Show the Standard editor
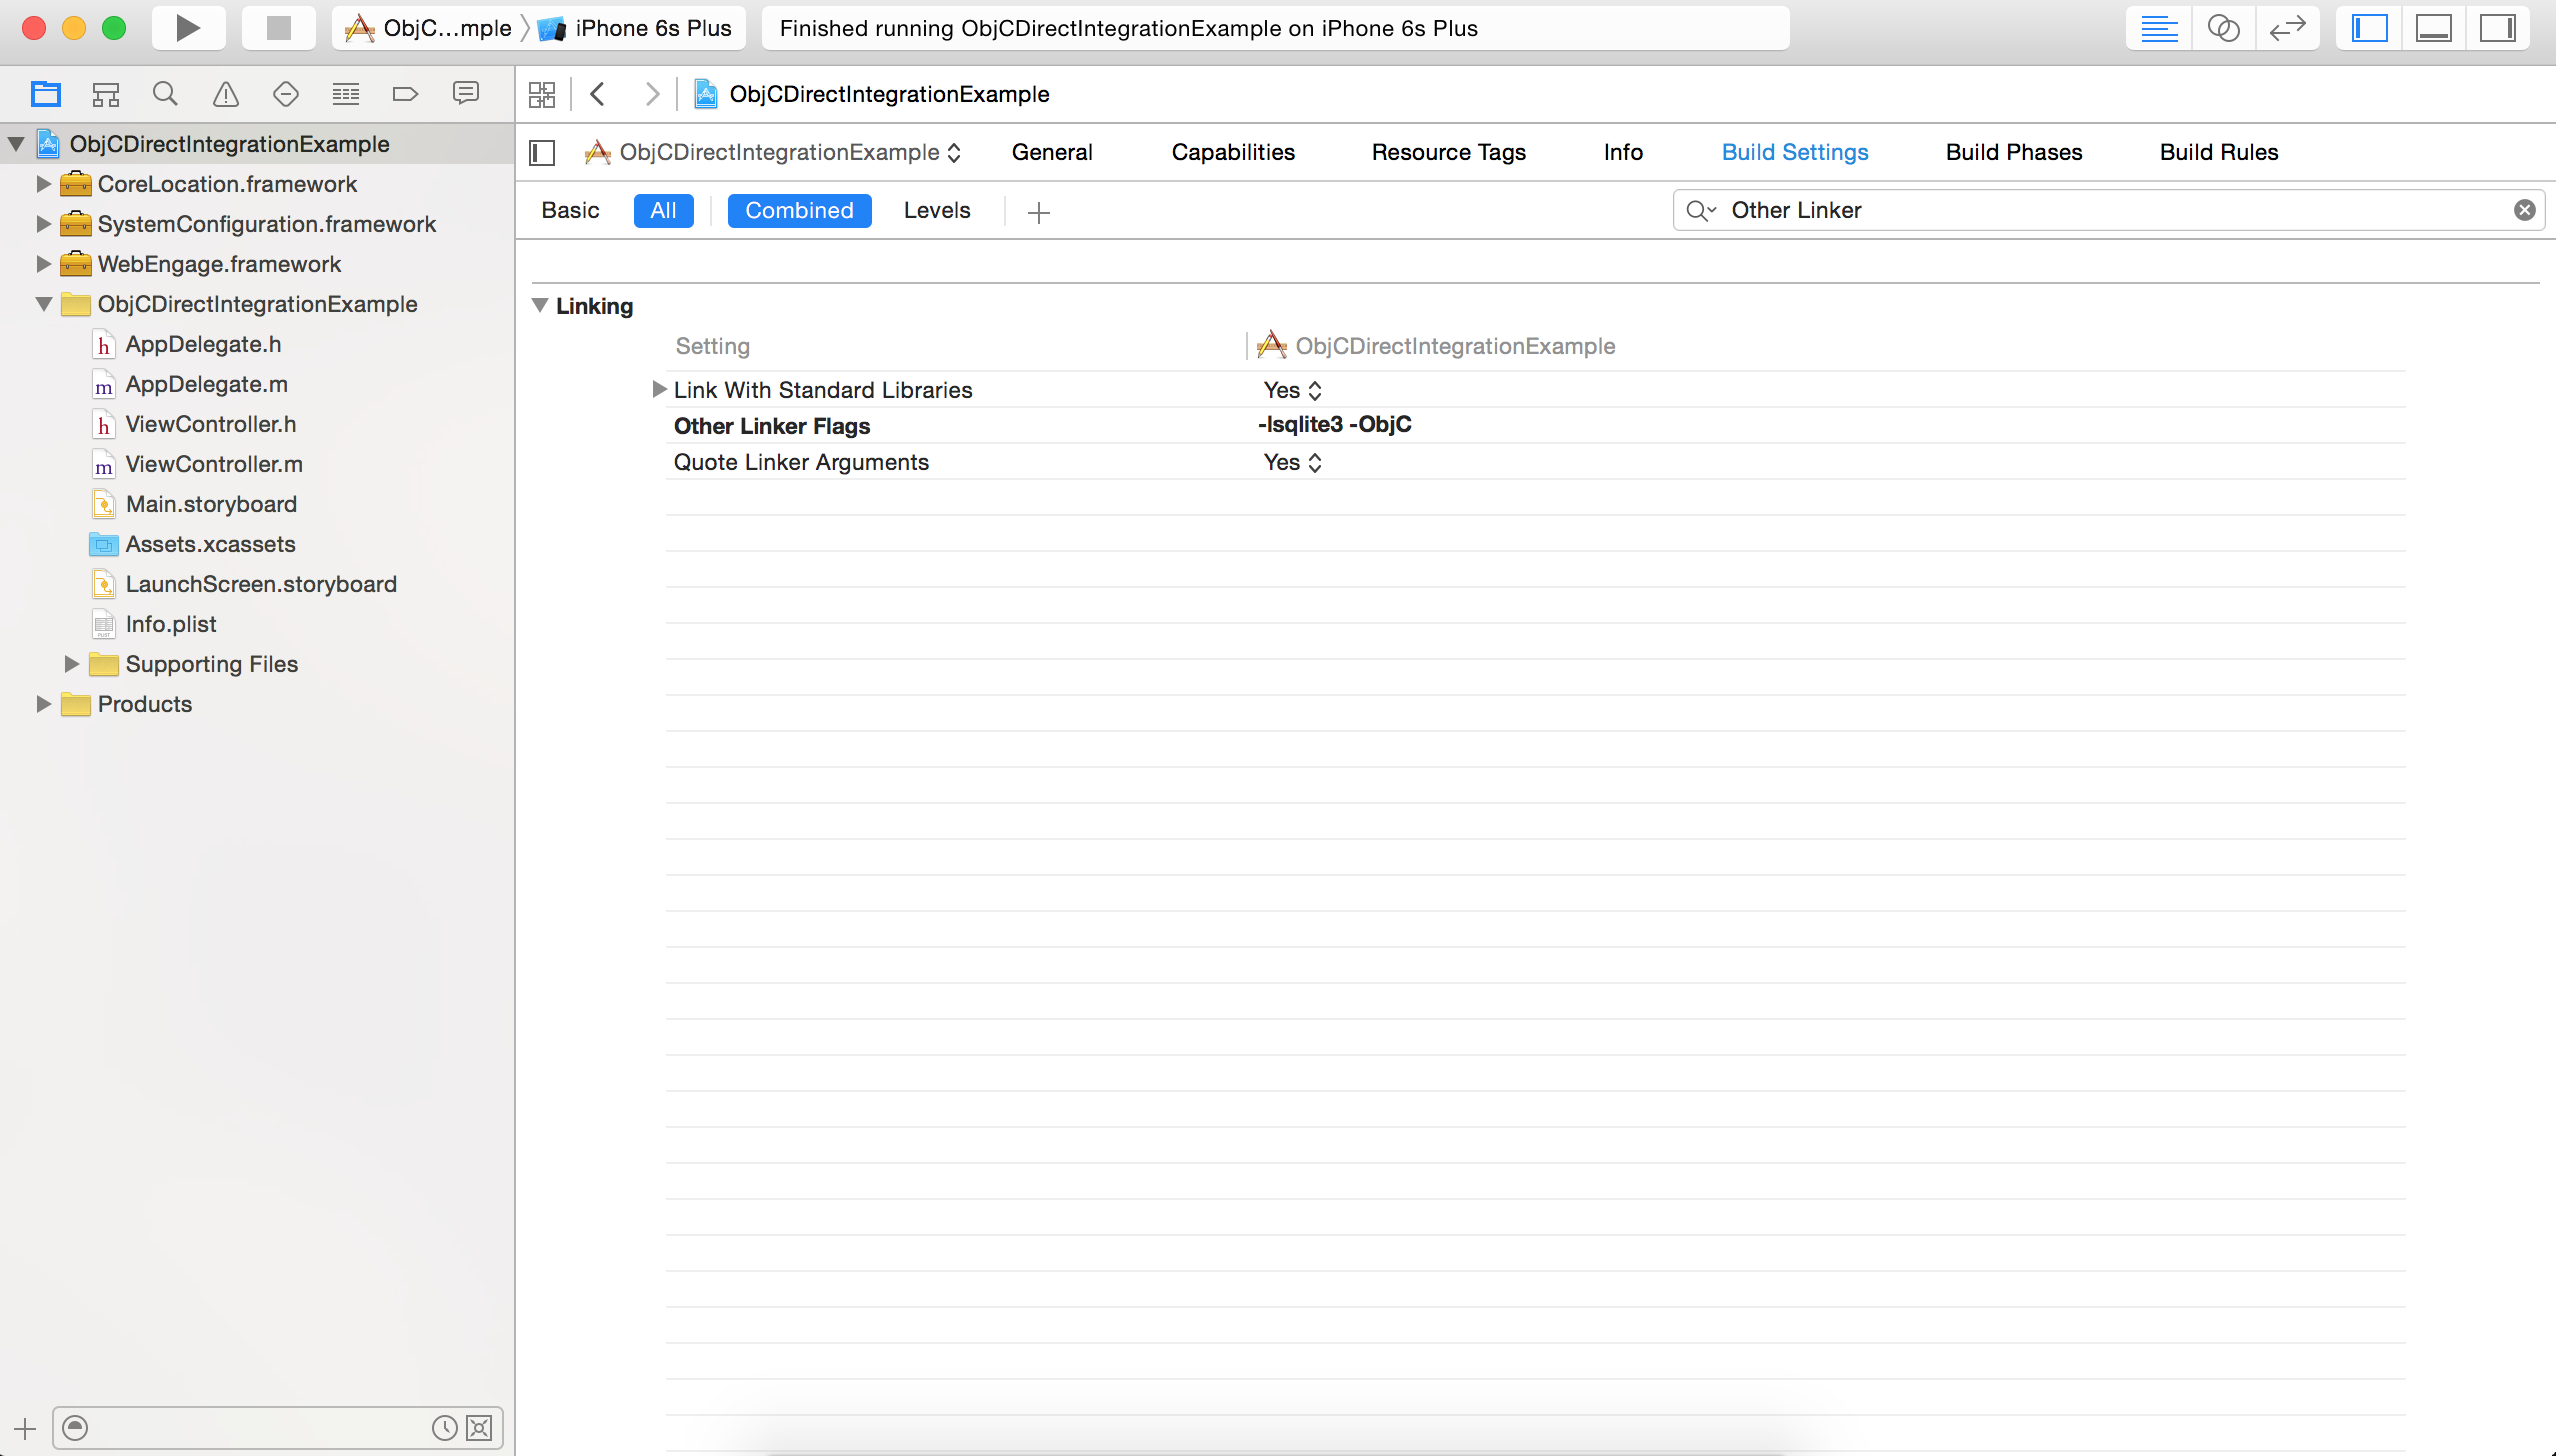 (x=2159, y=28)
